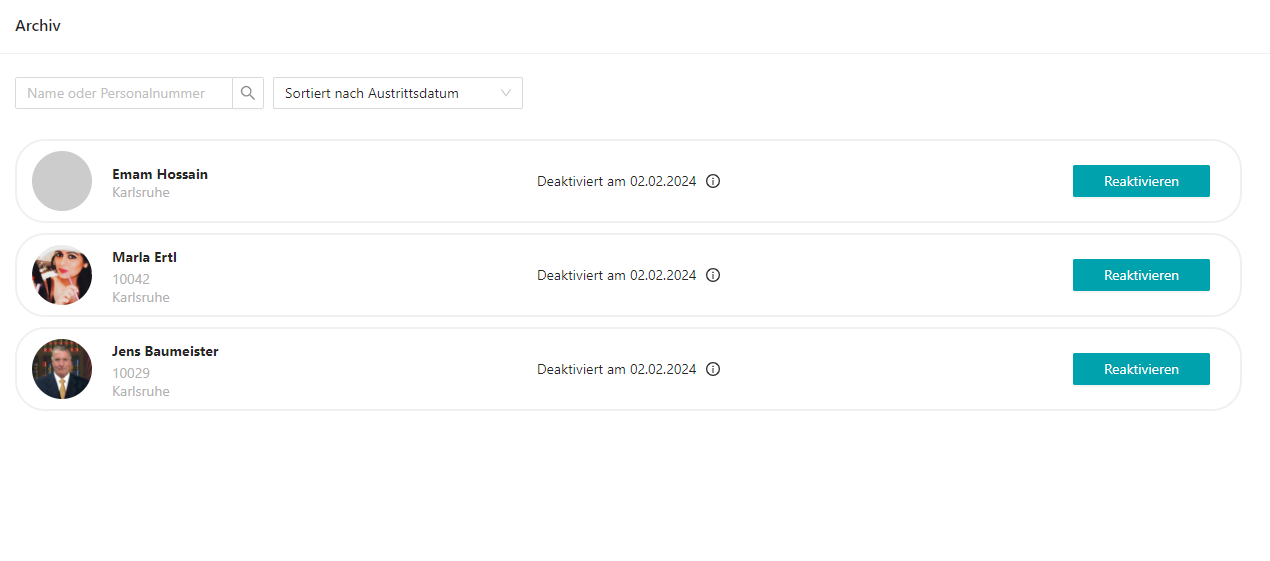This screenshot has width=1270, height=561.
Task: Click personnel number 10042
Action: (x=131, y=279)
